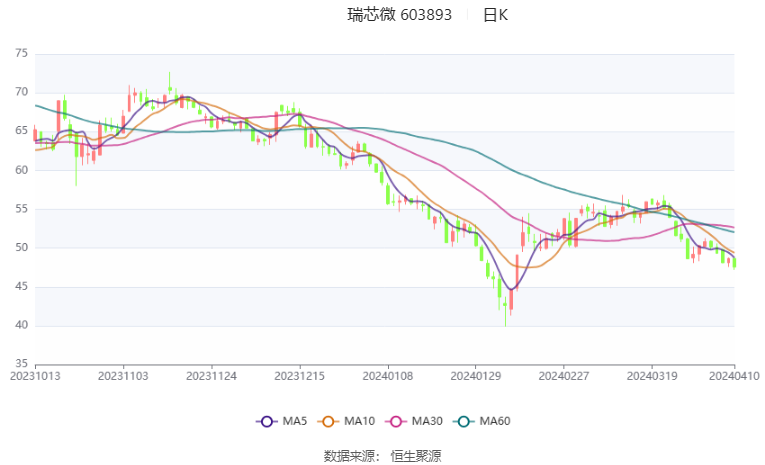The image size is (765, 465).
Task: Click the chart title 瑞芯微 603893
Action: [399, 15]
